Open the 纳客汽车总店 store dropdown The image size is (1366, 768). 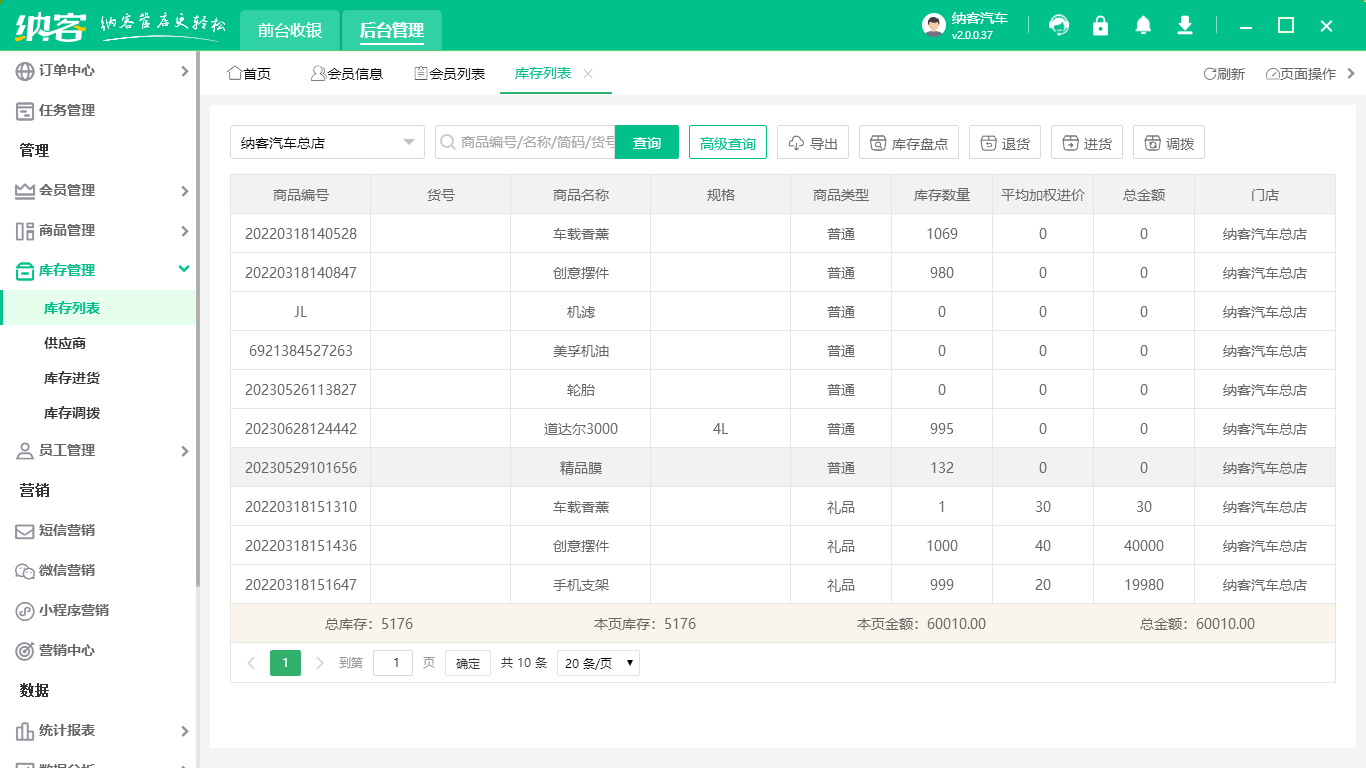[x=327, y=141]
